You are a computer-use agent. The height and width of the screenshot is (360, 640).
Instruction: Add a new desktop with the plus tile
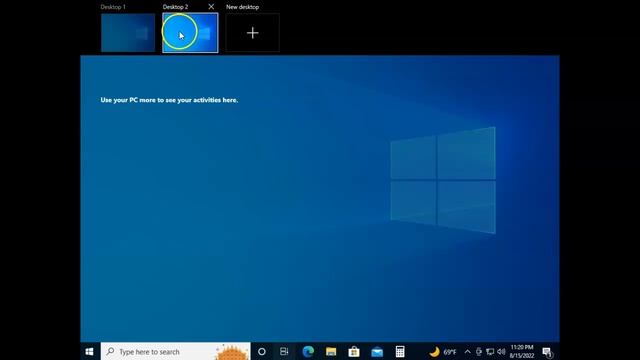(253, 33)
